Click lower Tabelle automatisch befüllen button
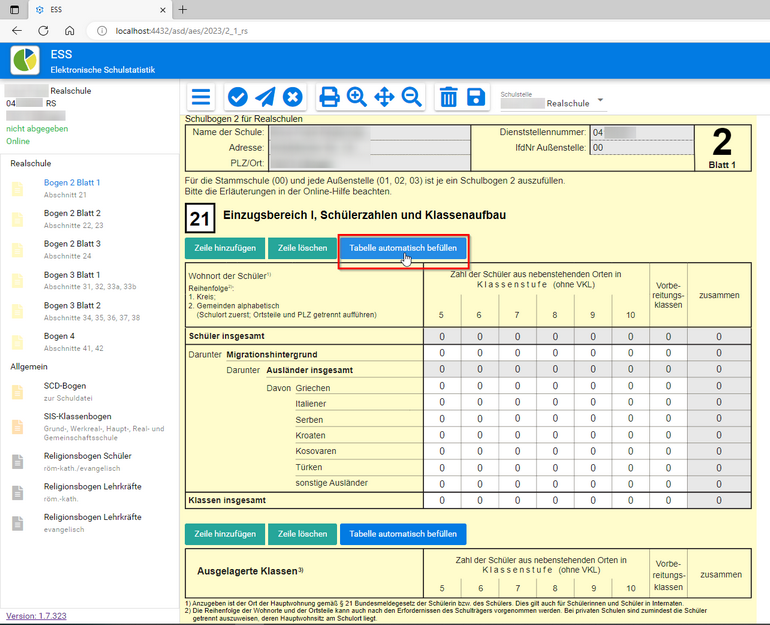The height and width of the screenshot is (625, 770). [x=403, y=534]
